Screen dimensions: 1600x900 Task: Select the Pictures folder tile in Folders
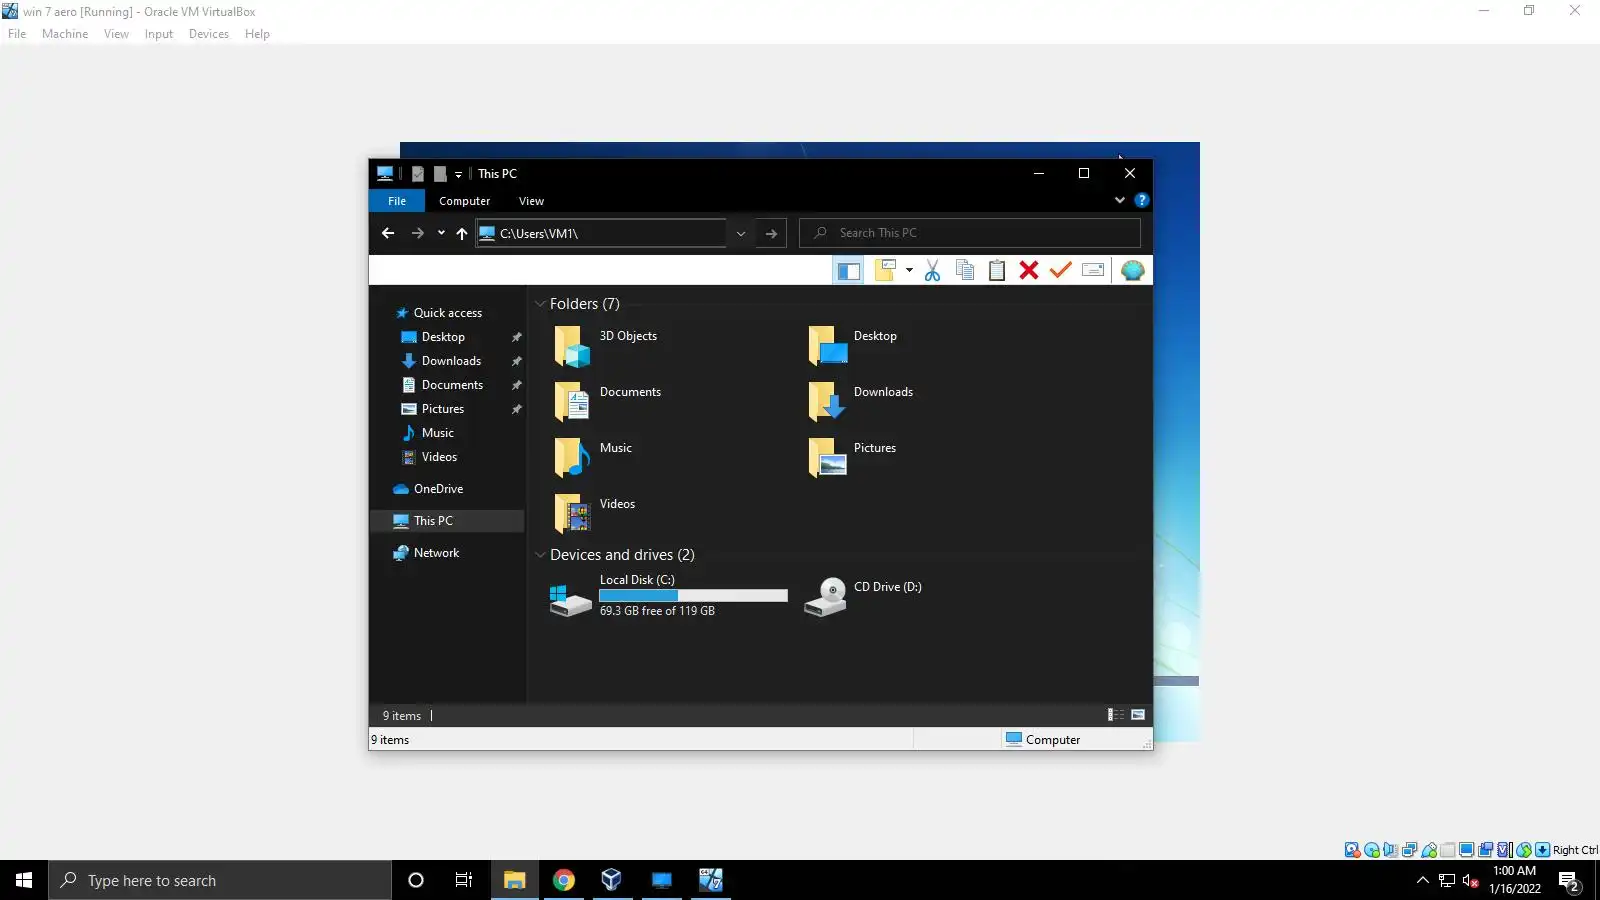pos(853,458)
